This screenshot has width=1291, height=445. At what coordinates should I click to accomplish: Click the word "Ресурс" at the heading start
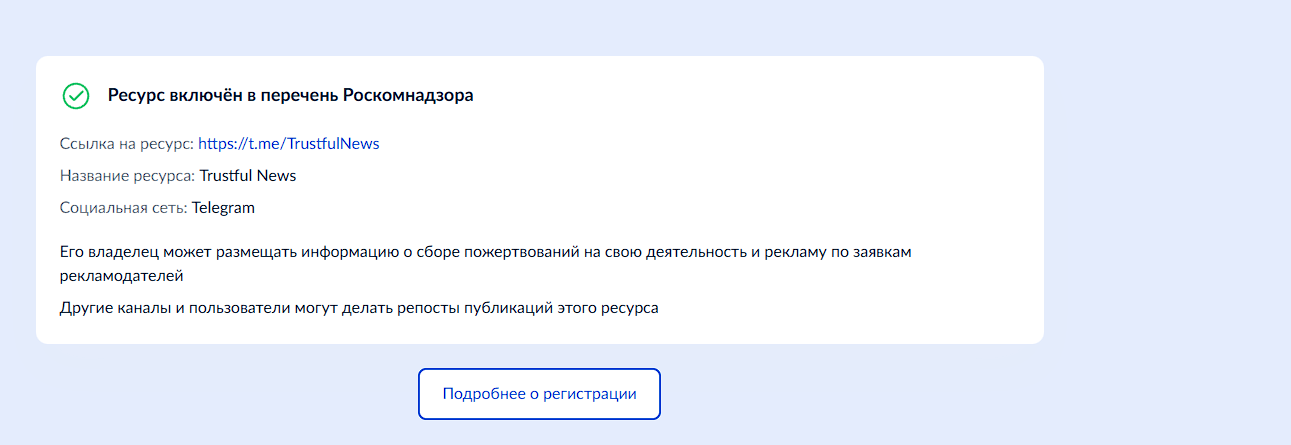(136, 96)
